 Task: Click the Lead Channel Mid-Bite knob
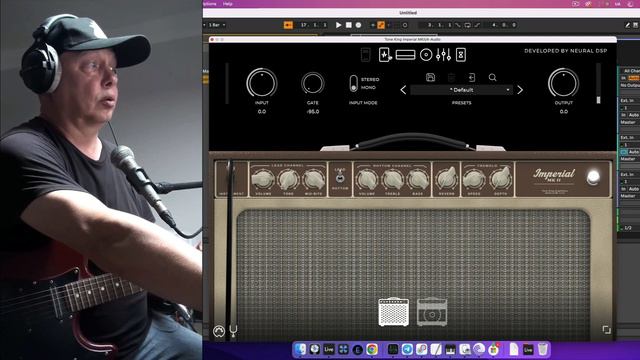(313, 179)
